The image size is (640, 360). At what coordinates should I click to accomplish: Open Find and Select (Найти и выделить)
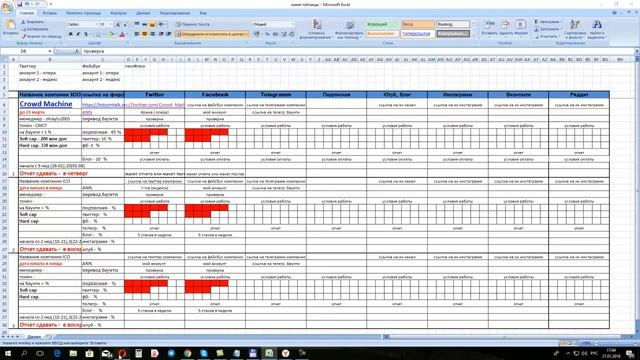click(x=596, y=29)
